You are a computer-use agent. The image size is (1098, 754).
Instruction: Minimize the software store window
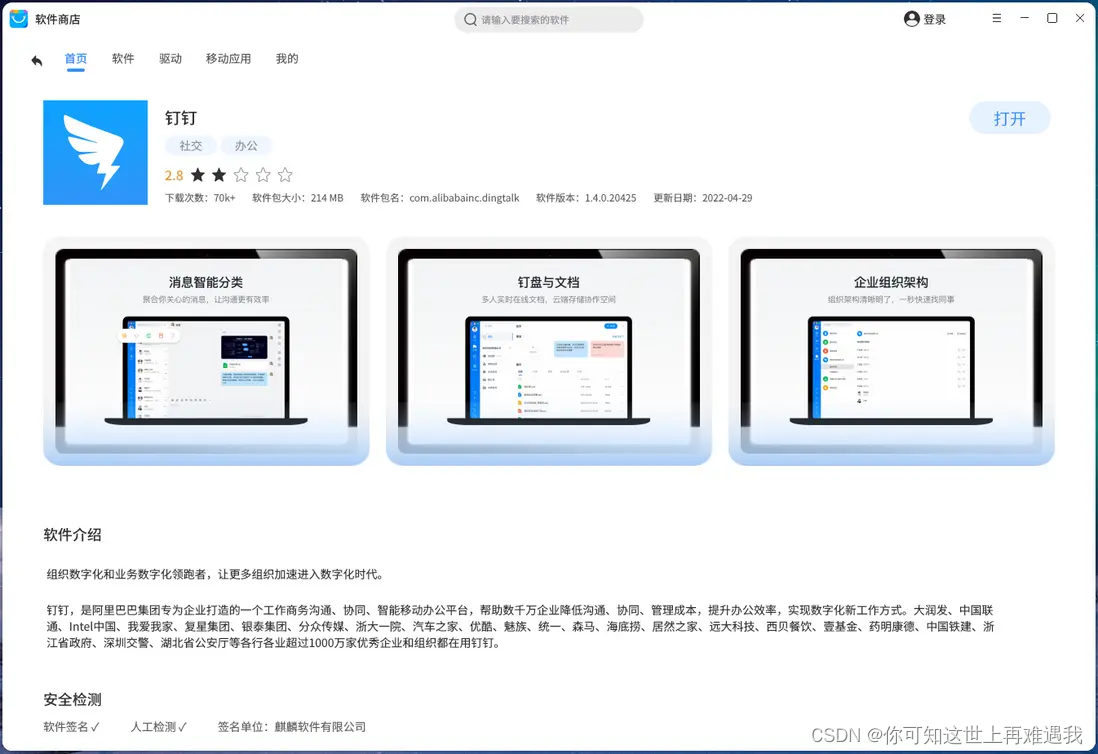pyautogui.click(x=1024, y=18)
